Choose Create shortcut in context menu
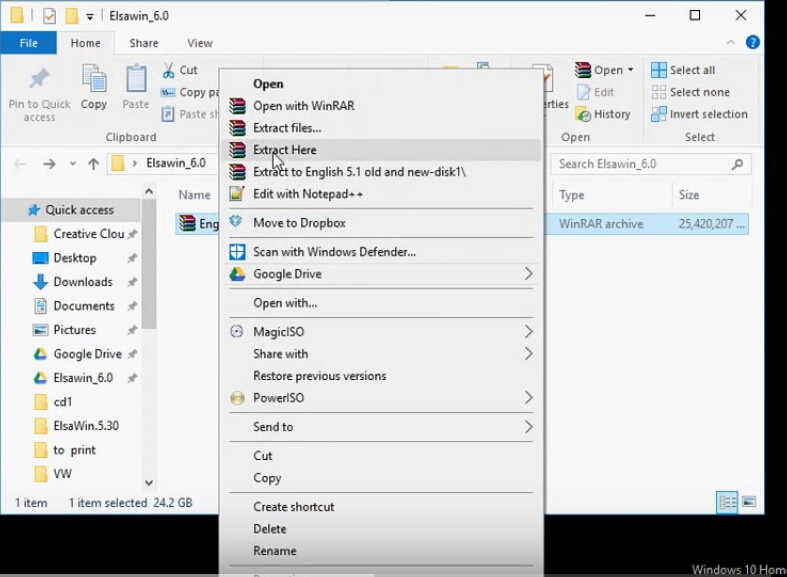The width and height of the screenshot is (787, 577). click(381, 507)
